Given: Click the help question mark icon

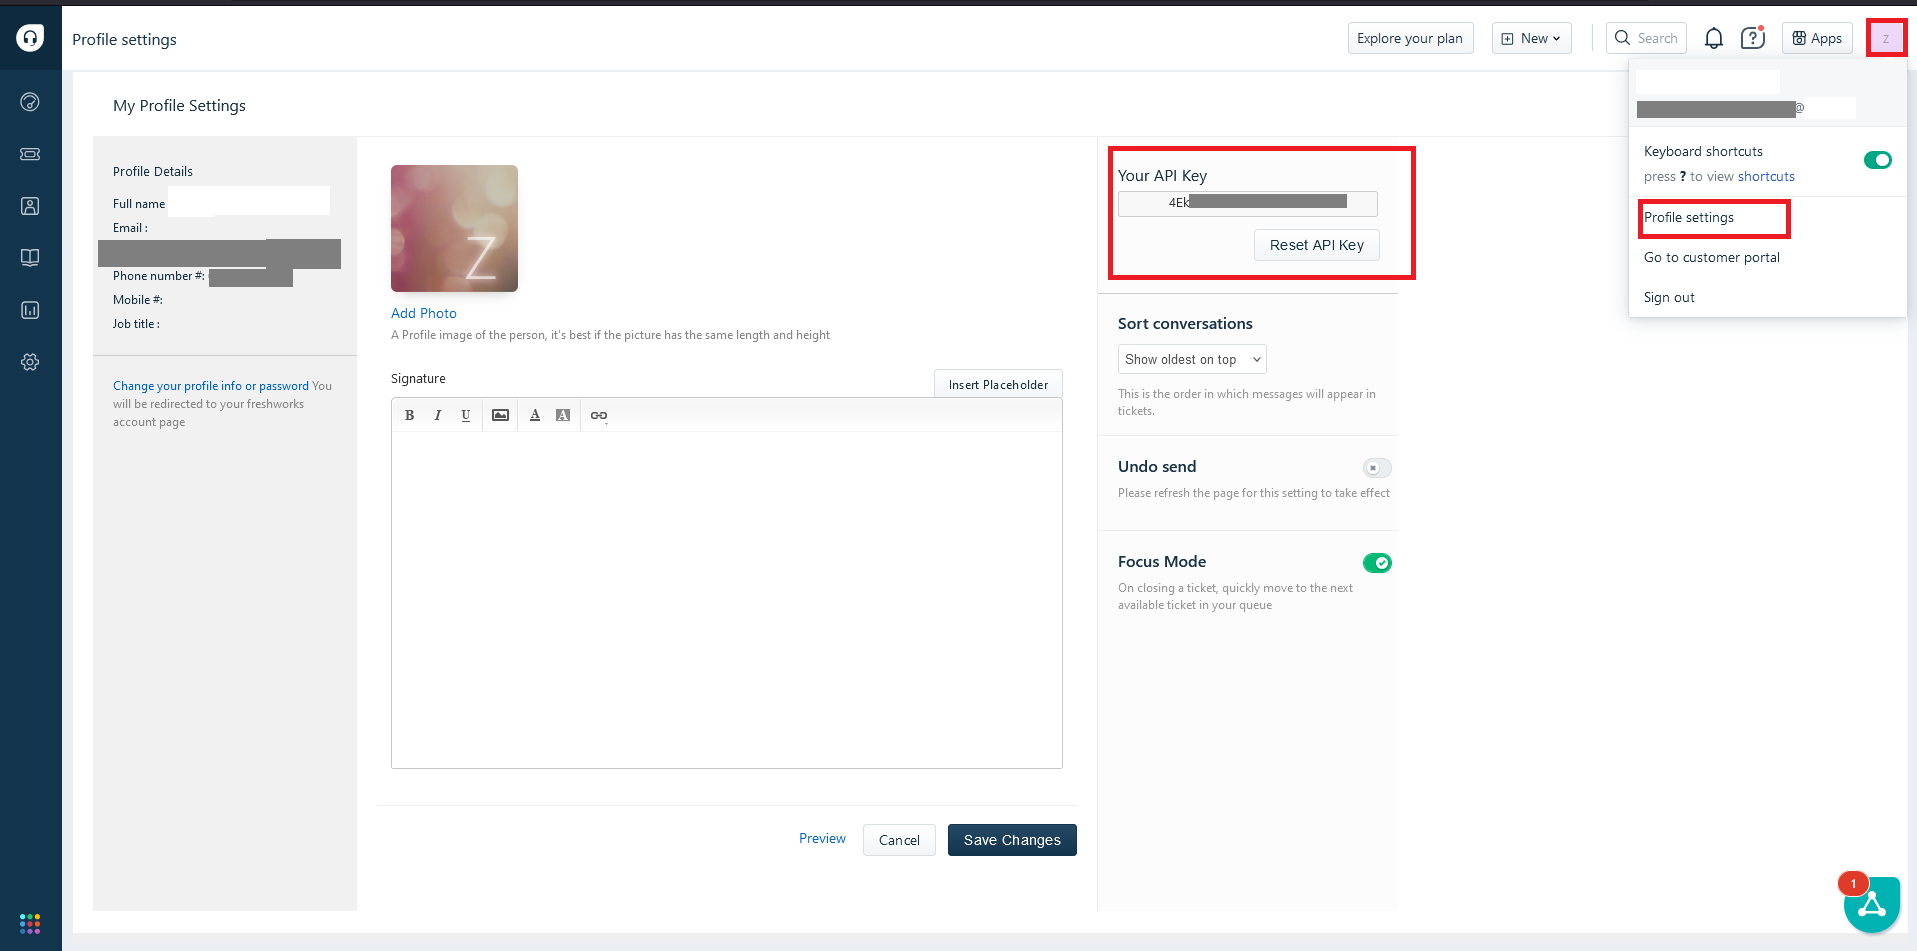Looking at the screenshot, I should click(1752, 38).
